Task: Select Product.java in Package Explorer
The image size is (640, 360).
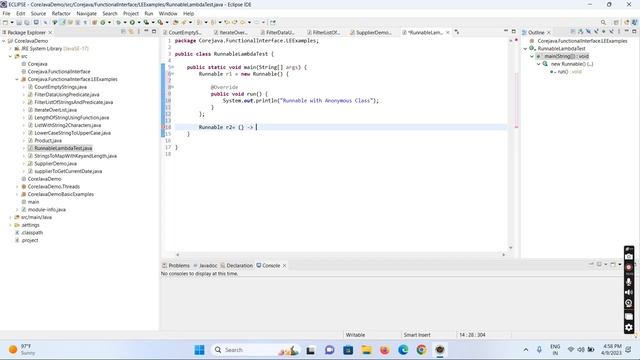Action: (x=48, y=140)
